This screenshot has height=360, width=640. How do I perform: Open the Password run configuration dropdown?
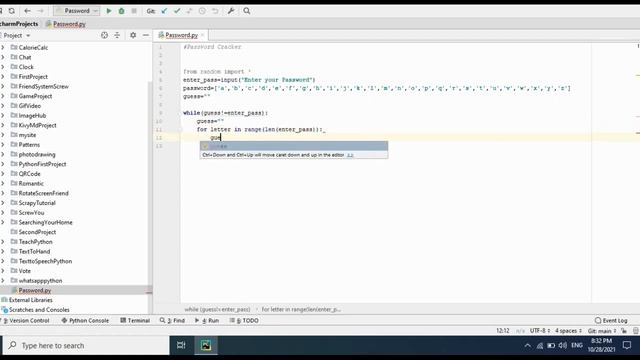coord(77,11)
